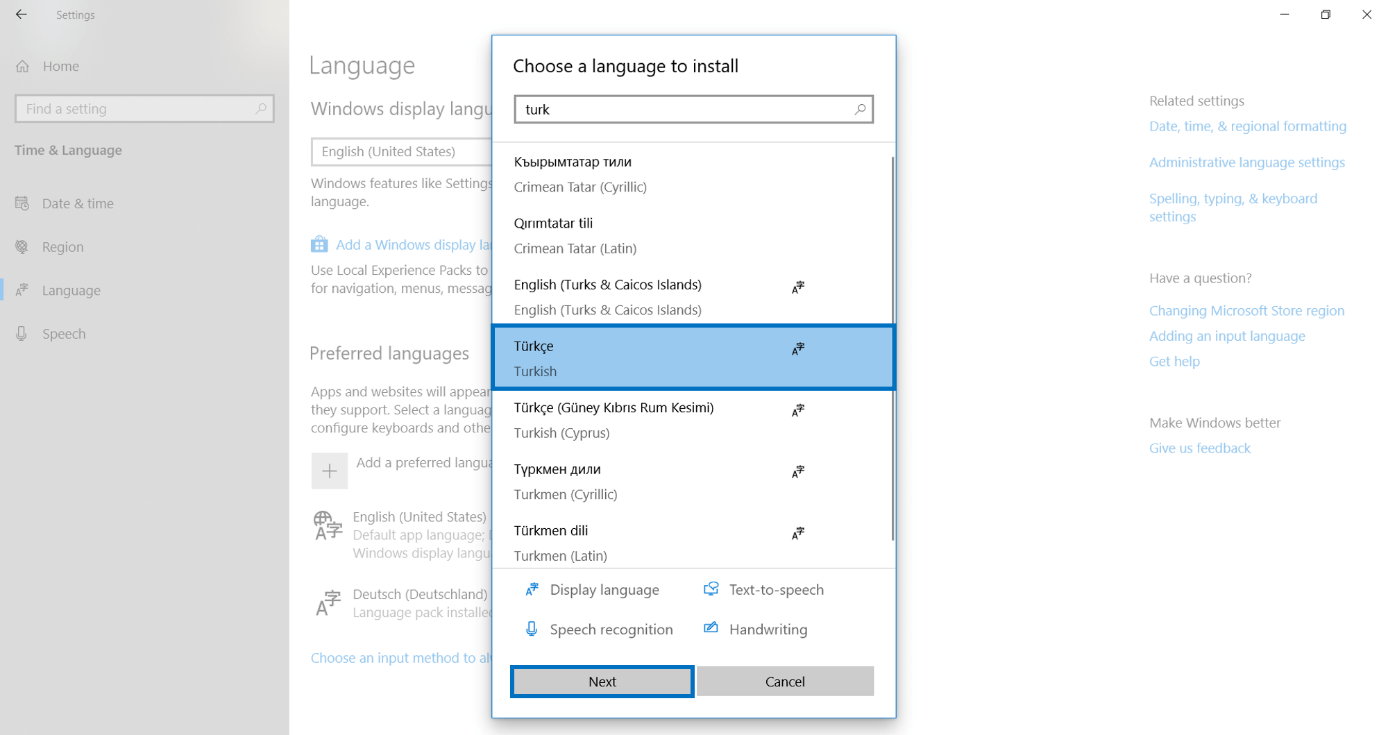Click the Give us feedback link
The height and width of the screenshot is (735, 1388).
point(1200,448)
